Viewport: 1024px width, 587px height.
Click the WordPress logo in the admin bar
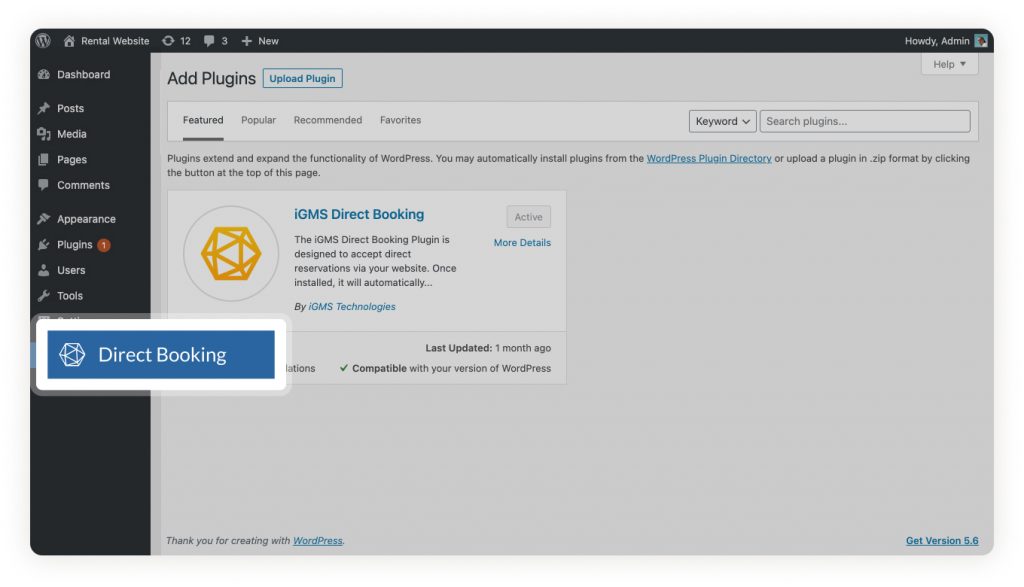pyautogui.click(x=42, y=40)
